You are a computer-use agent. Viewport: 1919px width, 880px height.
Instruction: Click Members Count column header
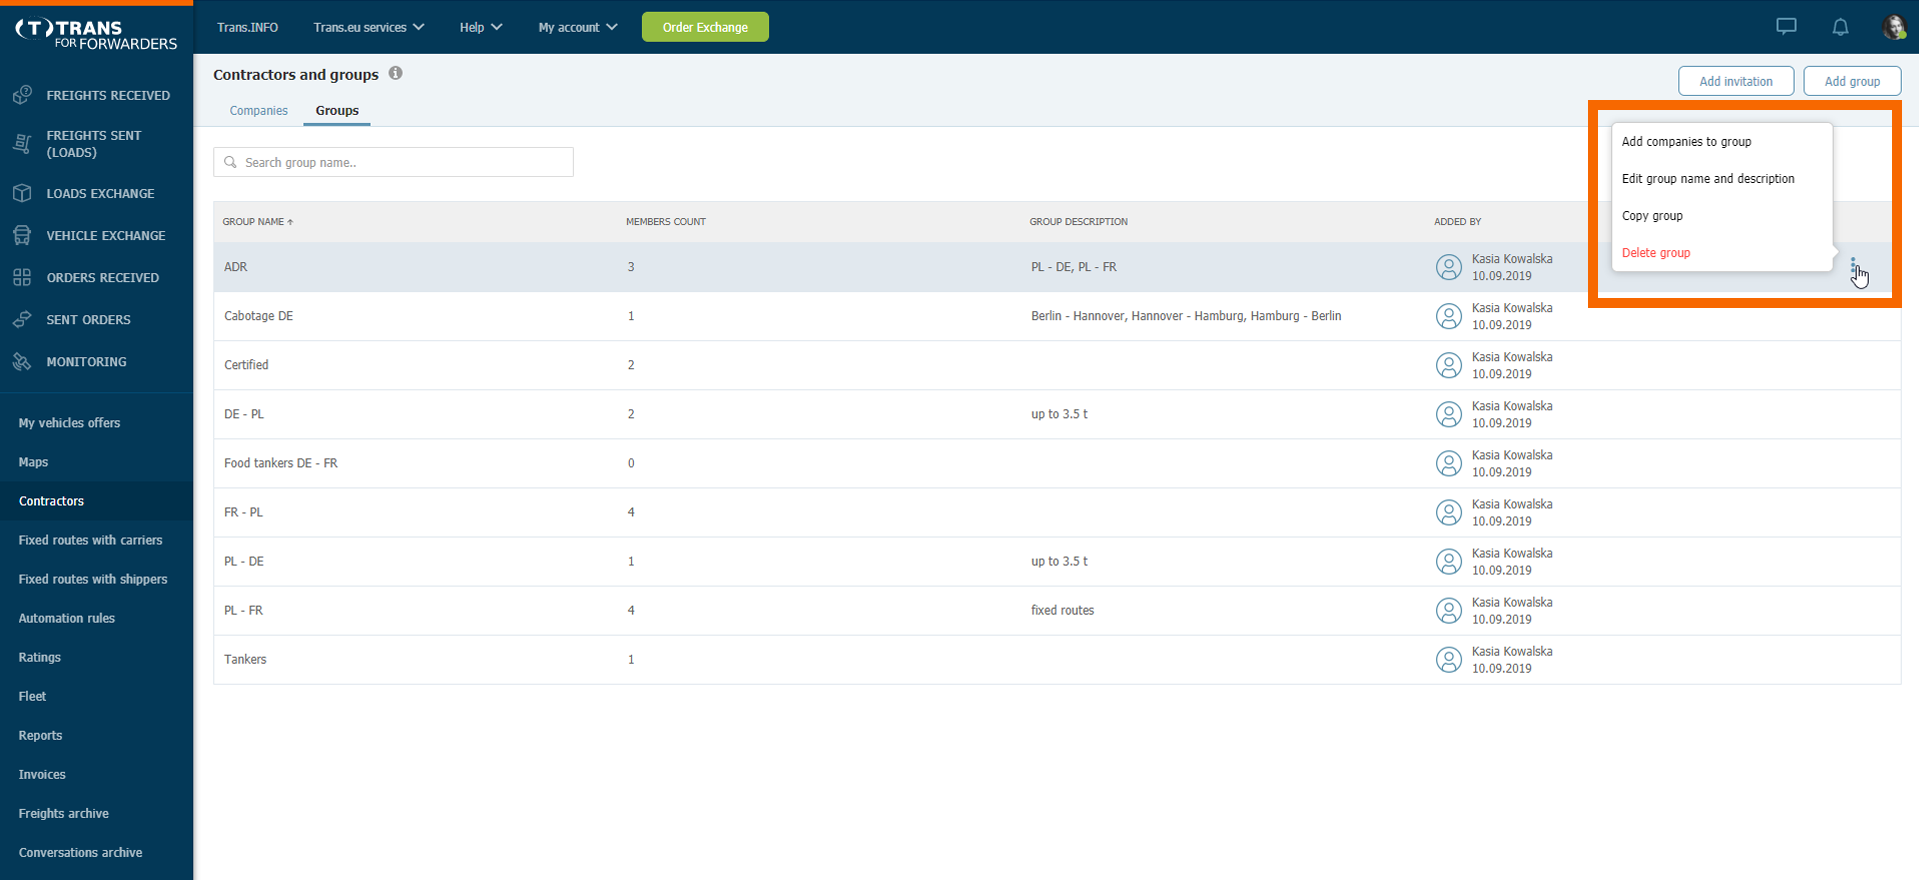(x=666, y=221)
